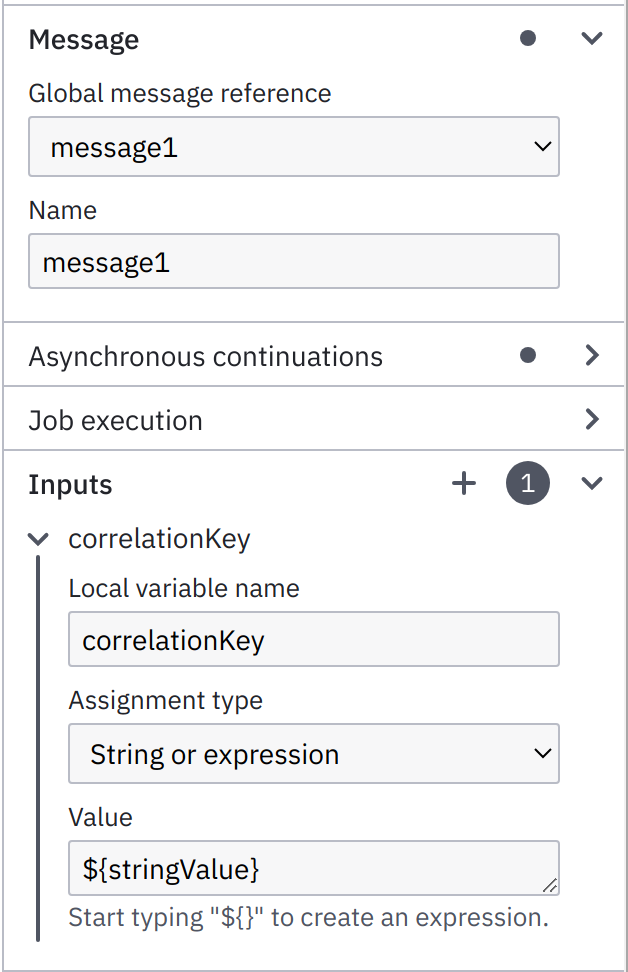Click the Asynchronous continuations edited-dot indicator
The image size is (628, 972).
(x=528, y=355)
